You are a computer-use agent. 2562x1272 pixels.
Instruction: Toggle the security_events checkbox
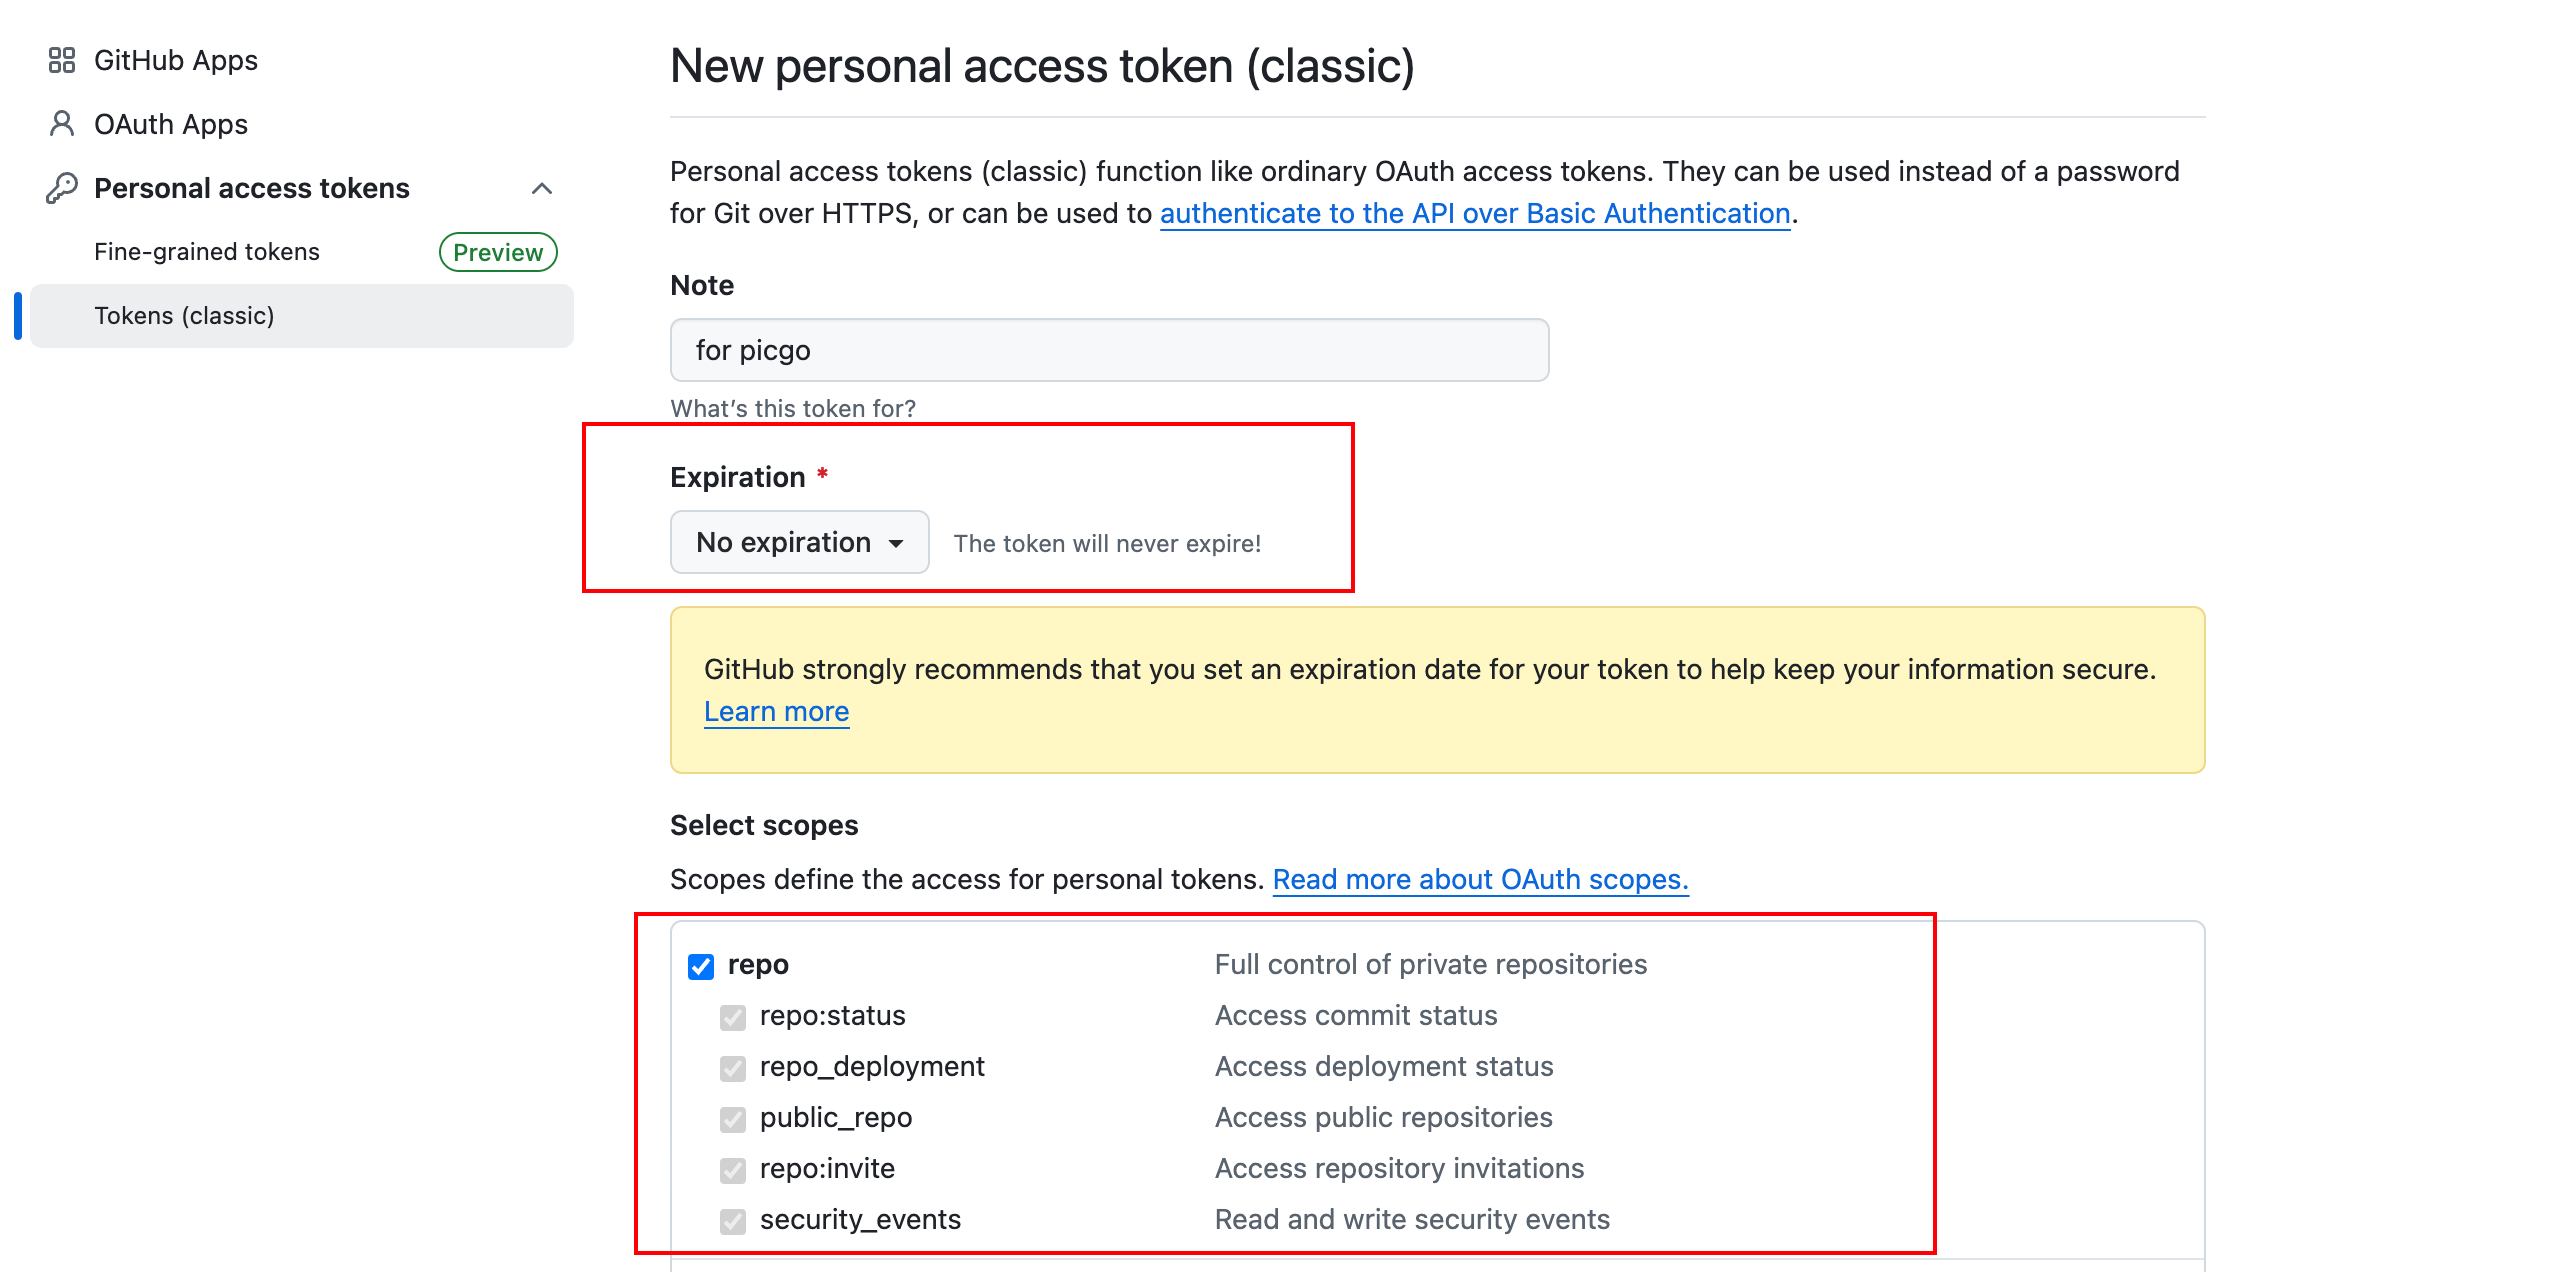coord(733,1221)
